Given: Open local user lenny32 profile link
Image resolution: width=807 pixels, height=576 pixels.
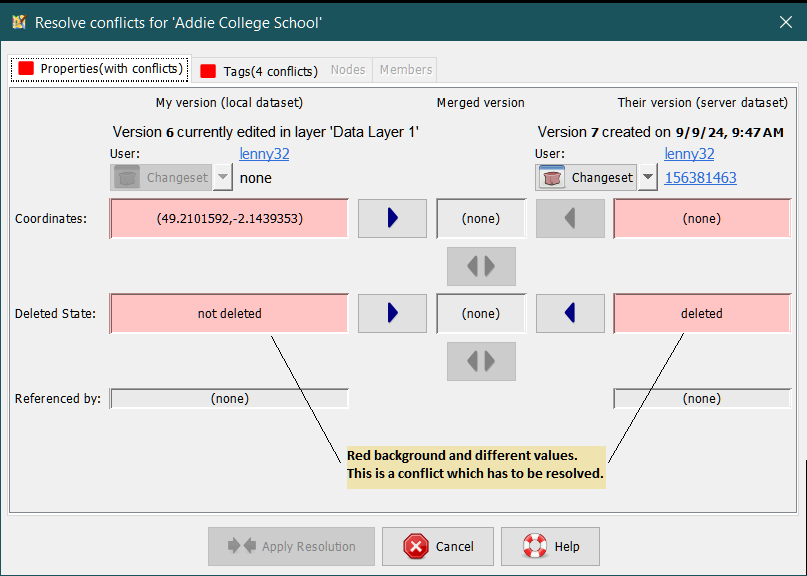Looking at the screenshot, I should point(265,154).
